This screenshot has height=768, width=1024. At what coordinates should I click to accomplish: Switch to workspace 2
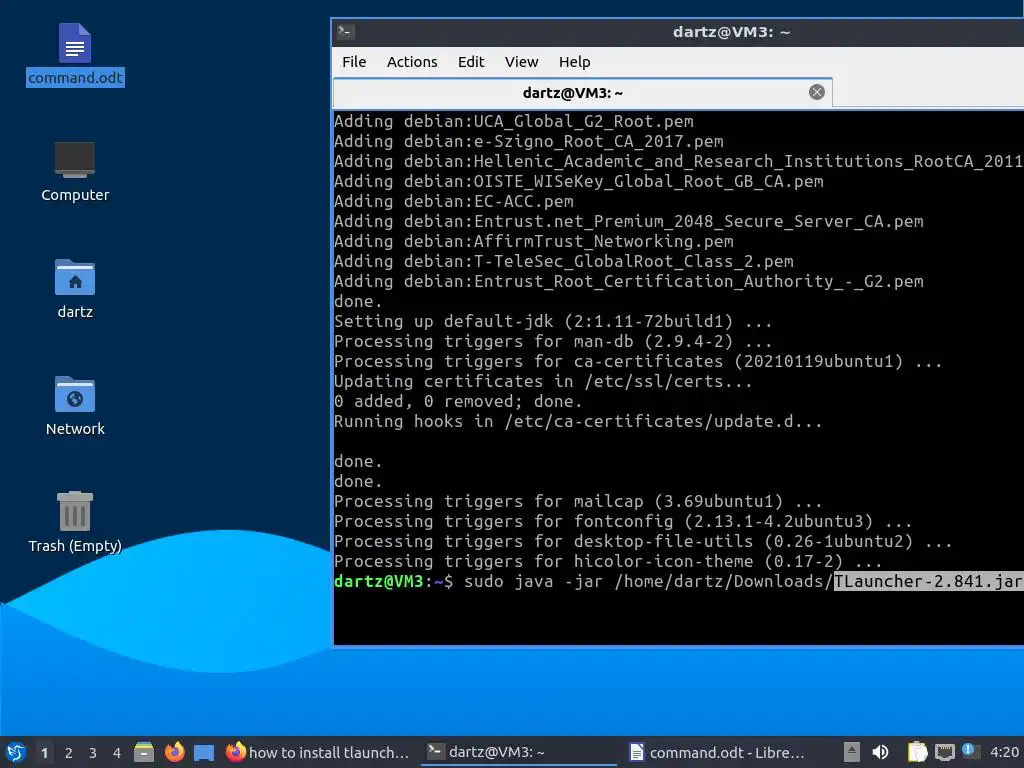69,753
